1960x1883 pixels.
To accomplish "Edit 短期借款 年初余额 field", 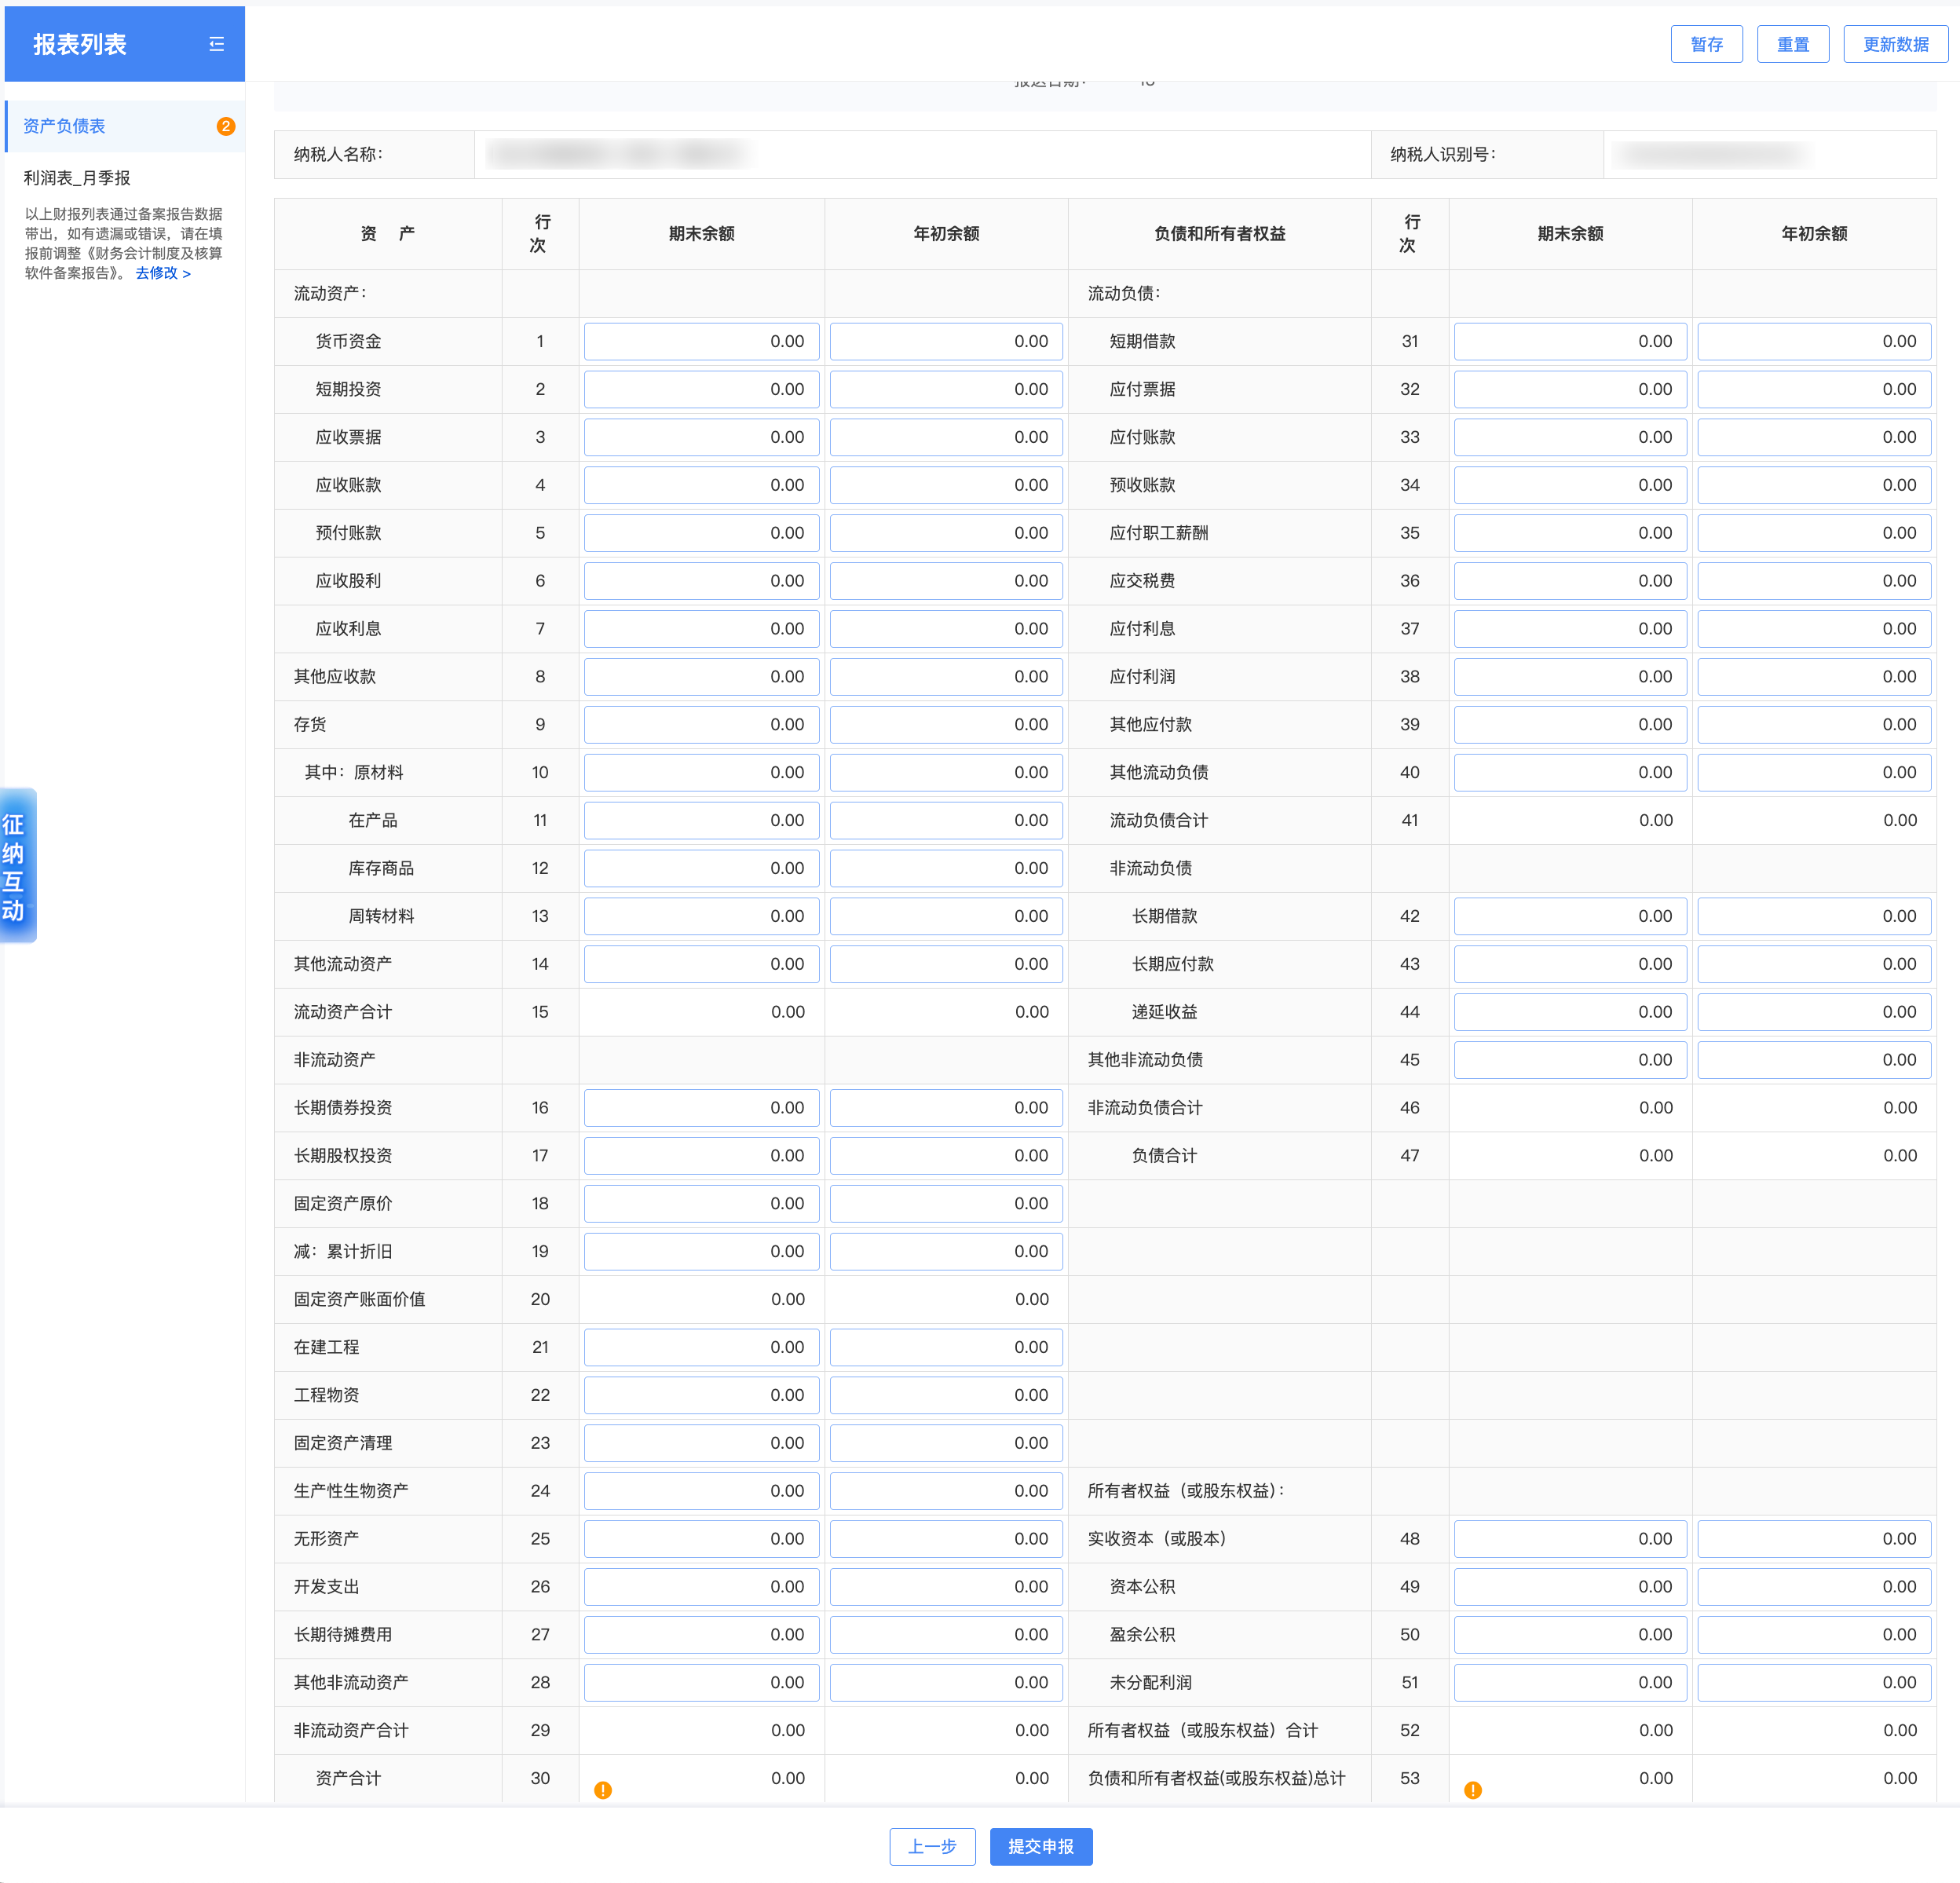I will coord(1813,341).
